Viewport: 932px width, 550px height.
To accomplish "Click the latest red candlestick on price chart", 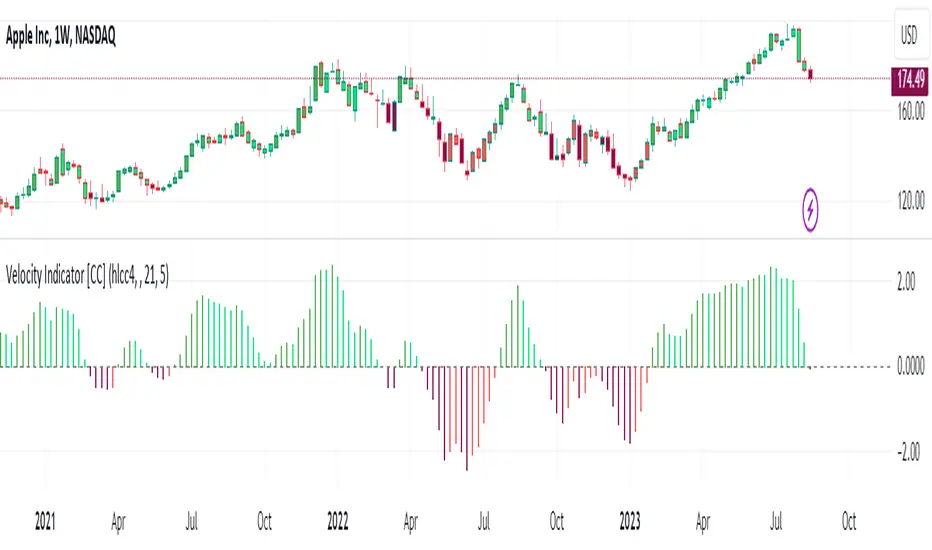I will pyautogui.click(x=810, y=73).
